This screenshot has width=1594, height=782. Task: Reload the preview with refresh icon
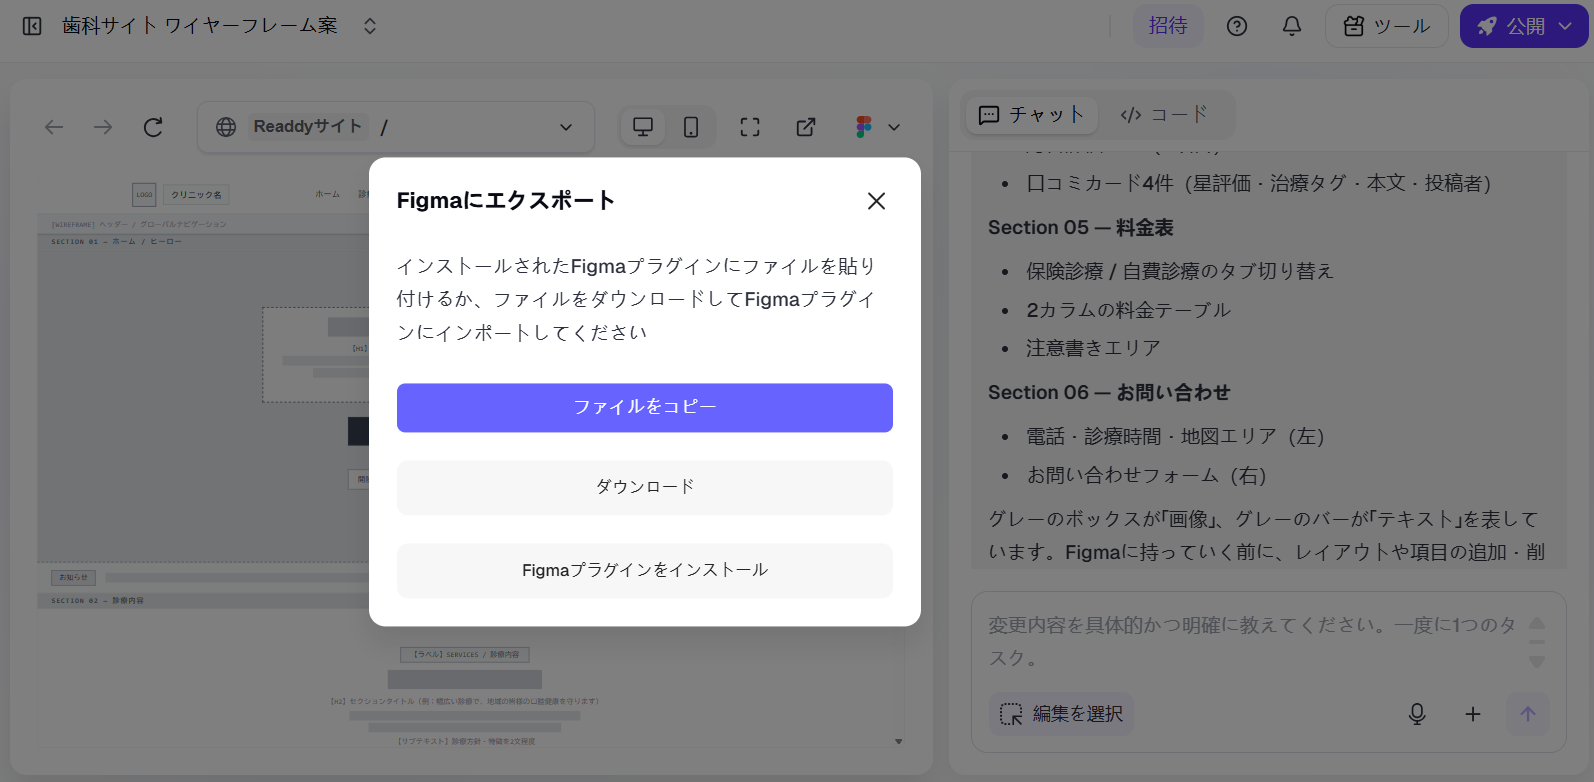pos(153,127)
